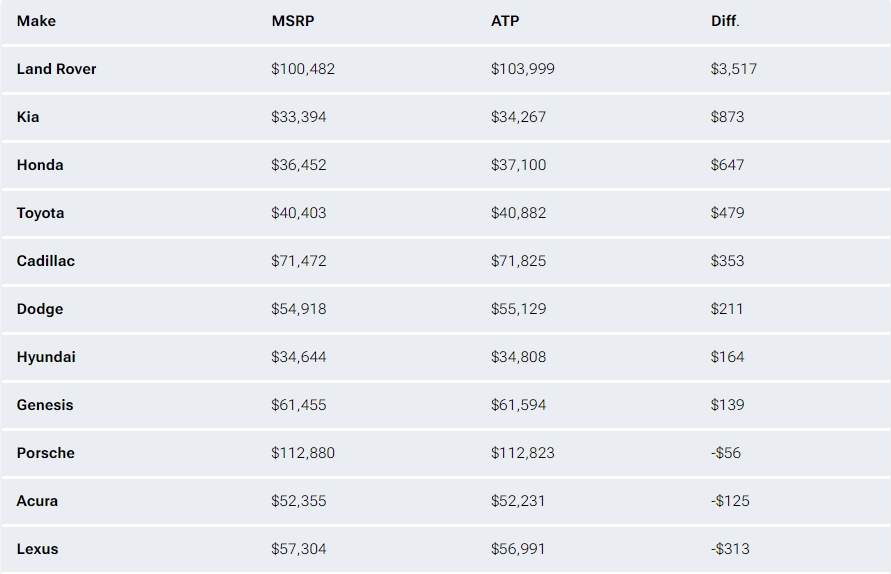Viewport: 891px width, 574px height.
Task: Select Lexus MSRP value $57,304
Action: (x=299, y=549)
